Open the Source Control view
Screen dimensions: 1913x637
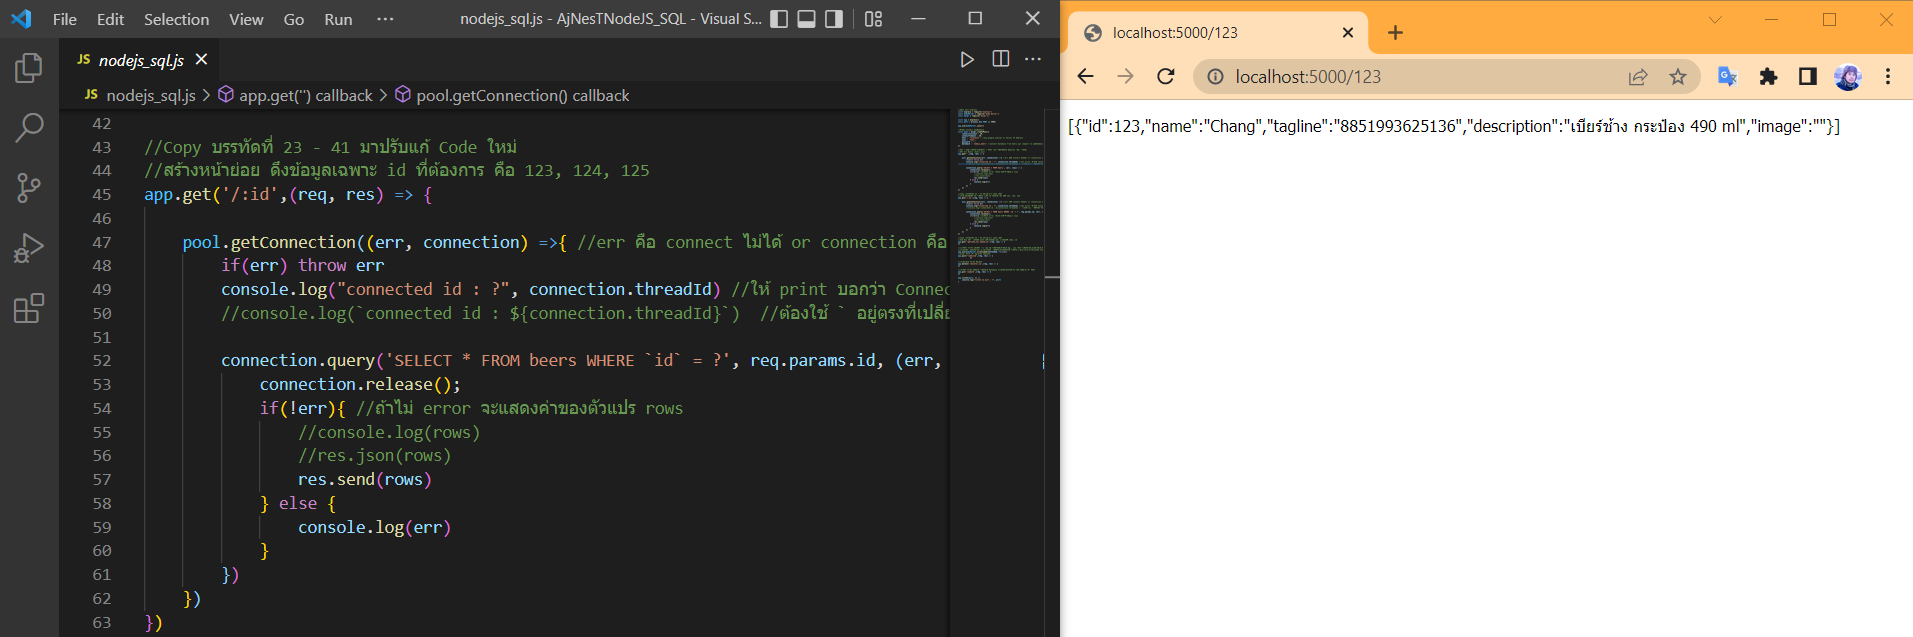click(x=29, y=188)
